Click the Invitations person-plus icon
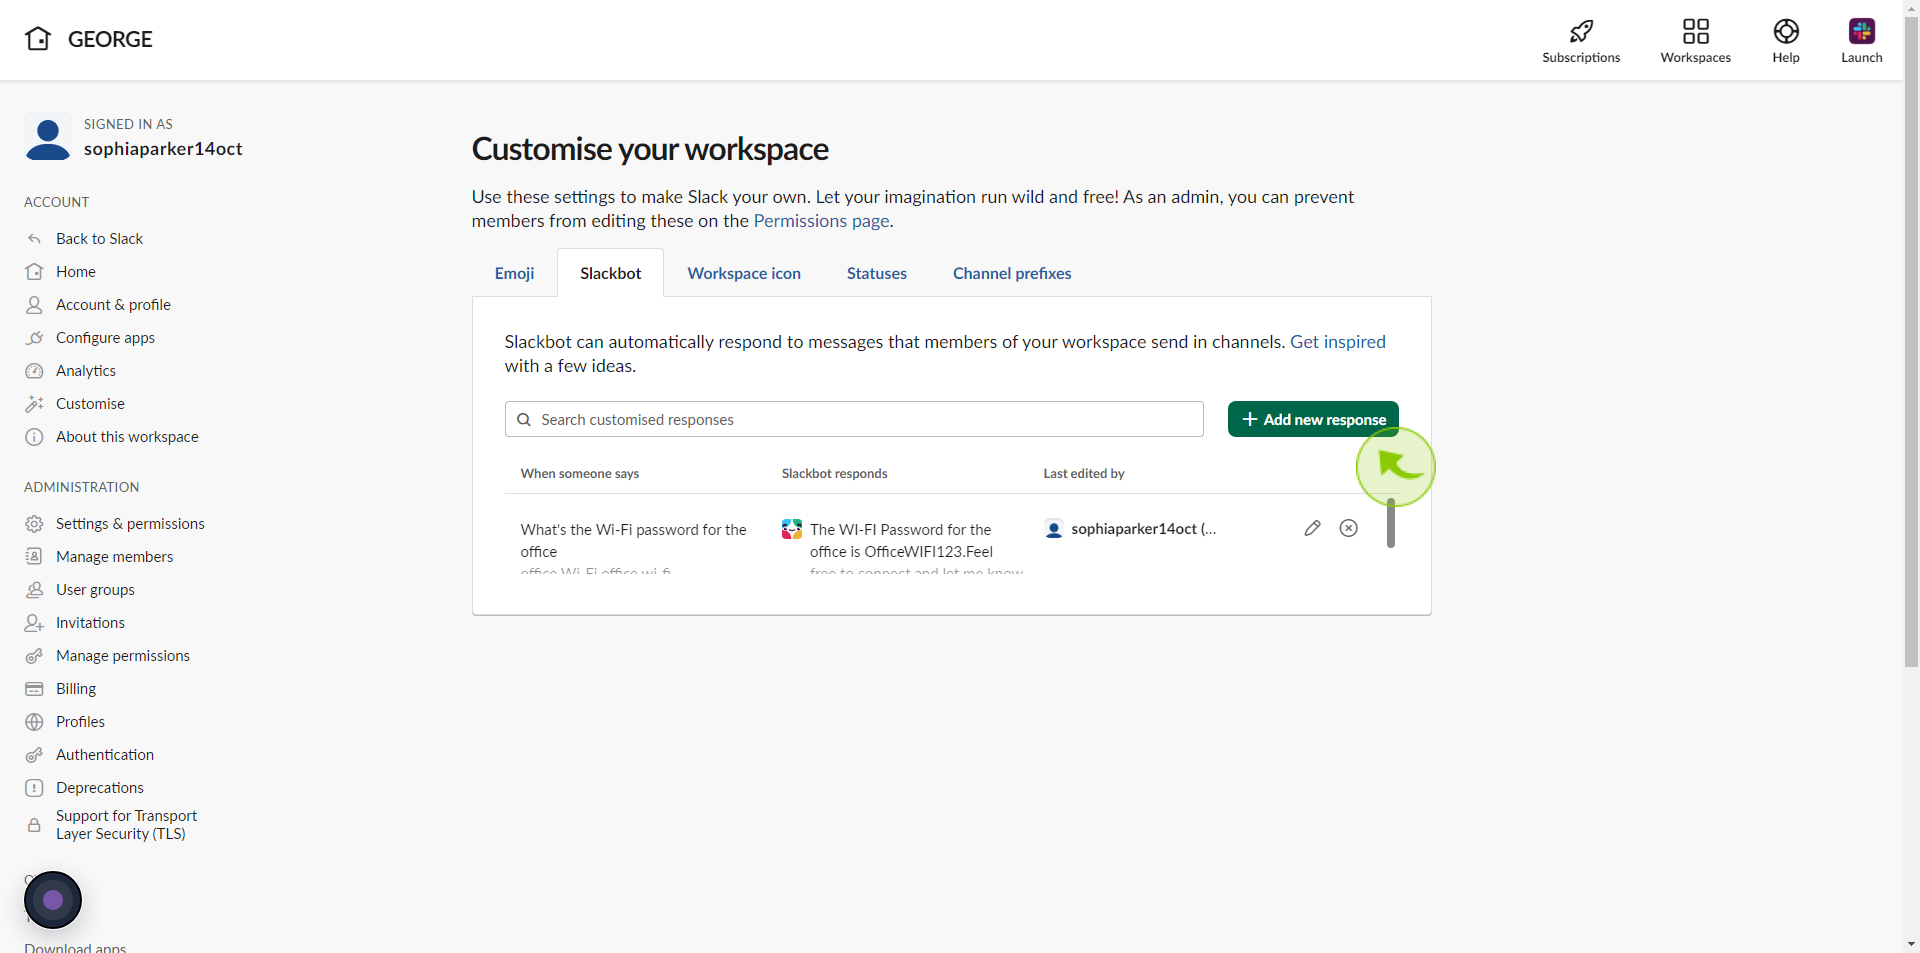Viewport: 1920px width, 953px height. point(34,623)
